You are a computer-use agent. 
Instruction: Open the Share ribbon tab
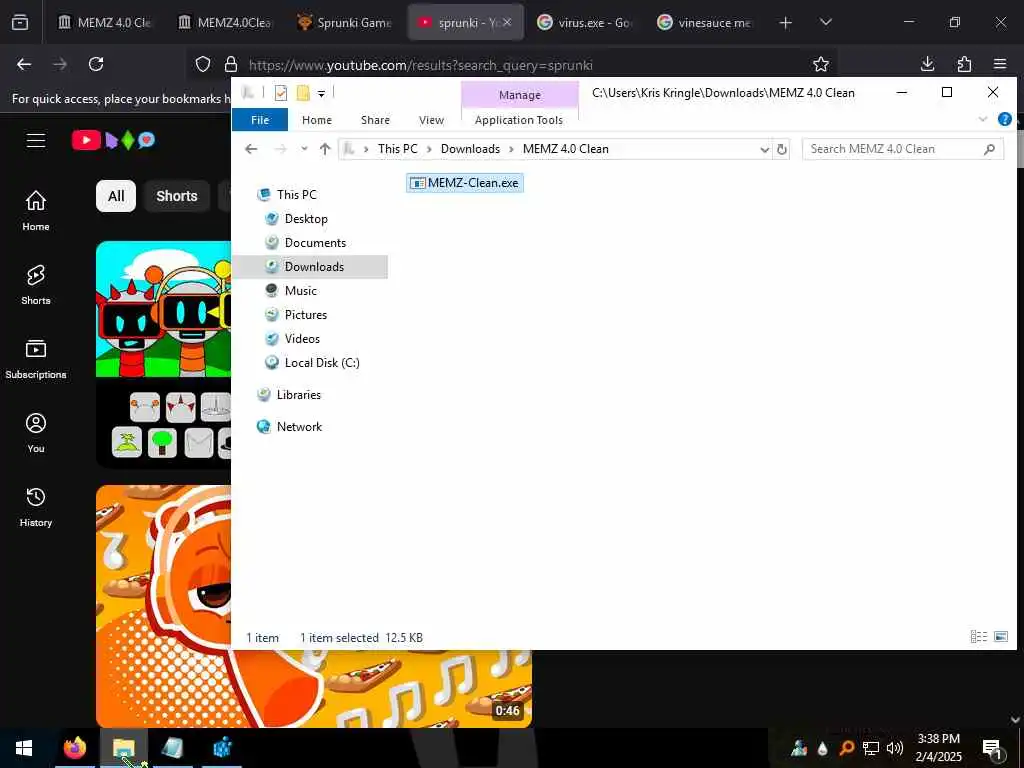point(376,120)
